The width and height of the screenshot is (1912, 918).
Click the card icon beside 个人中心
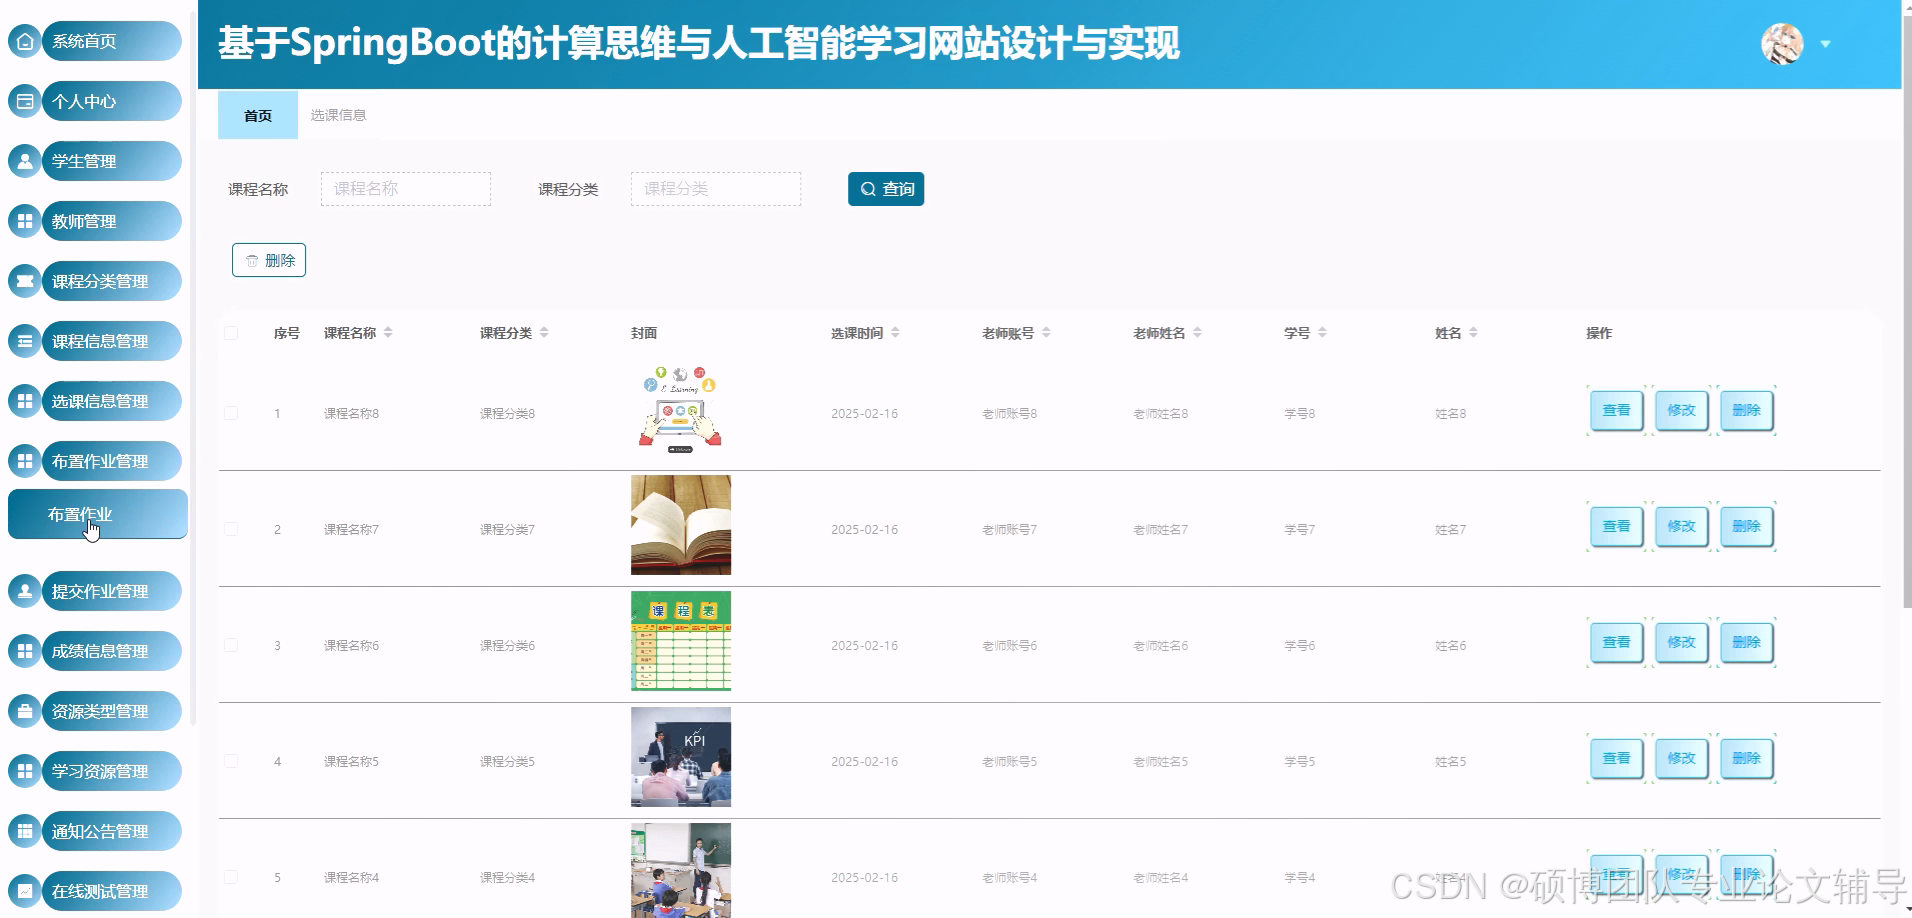[x=25, y=101]
